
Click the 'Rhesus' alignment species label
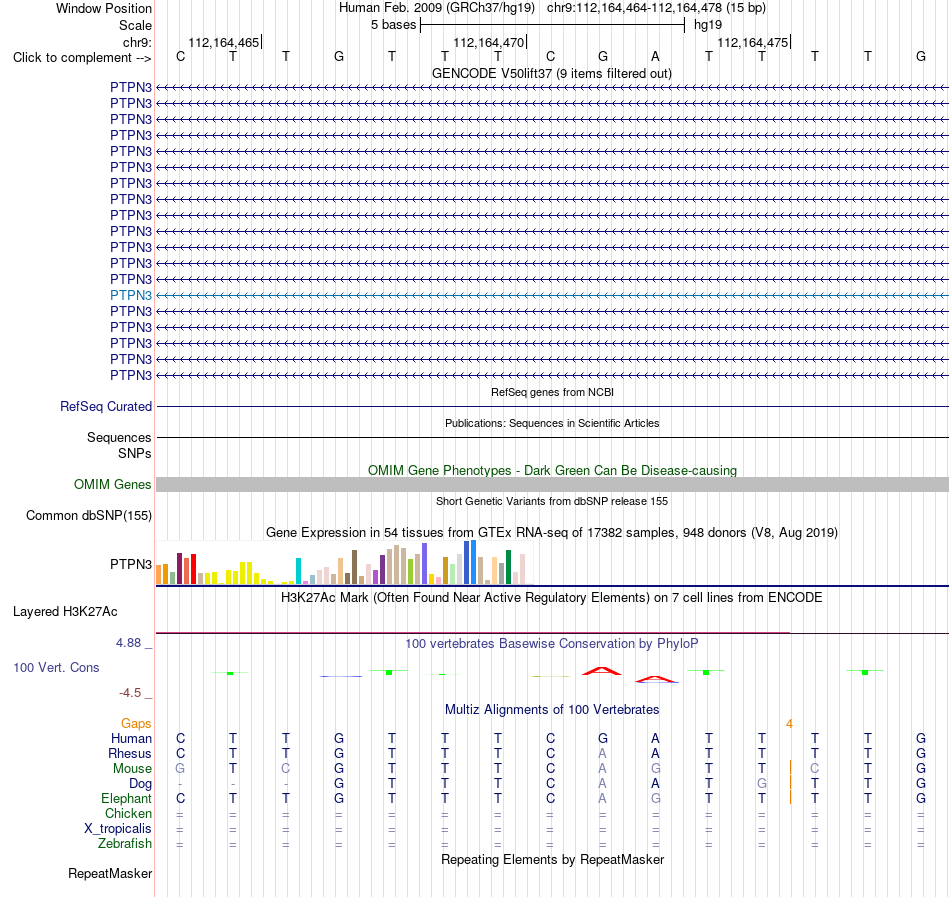(x=130, y=753)
